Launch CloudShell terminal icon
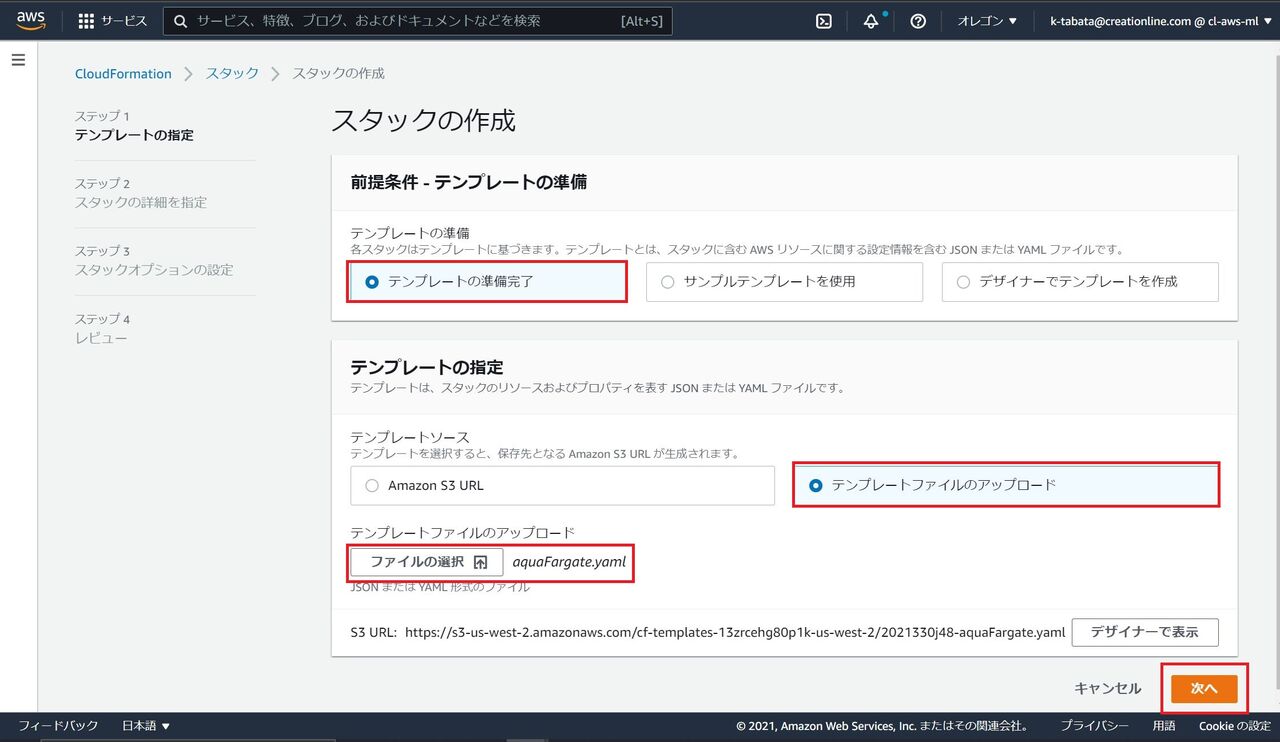The width and height of the screenshot is (1280, 742). click(824, 21)
